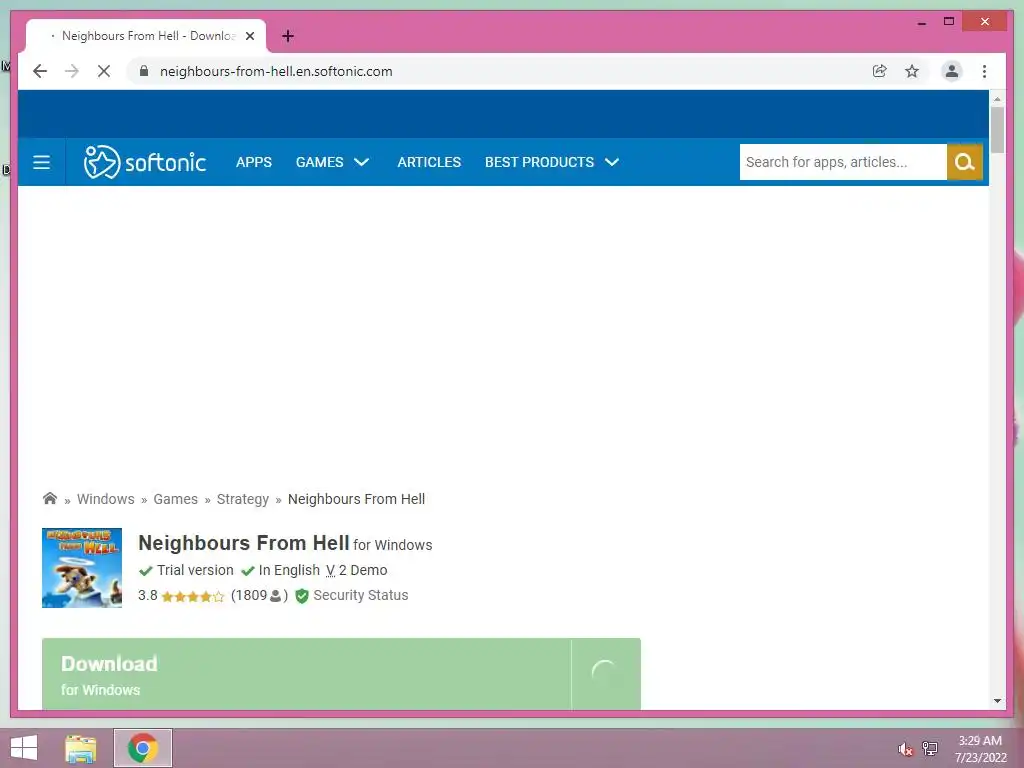Open Chrome three-dot menu
Screen dimensions: 1024x768
pos(984,71)
